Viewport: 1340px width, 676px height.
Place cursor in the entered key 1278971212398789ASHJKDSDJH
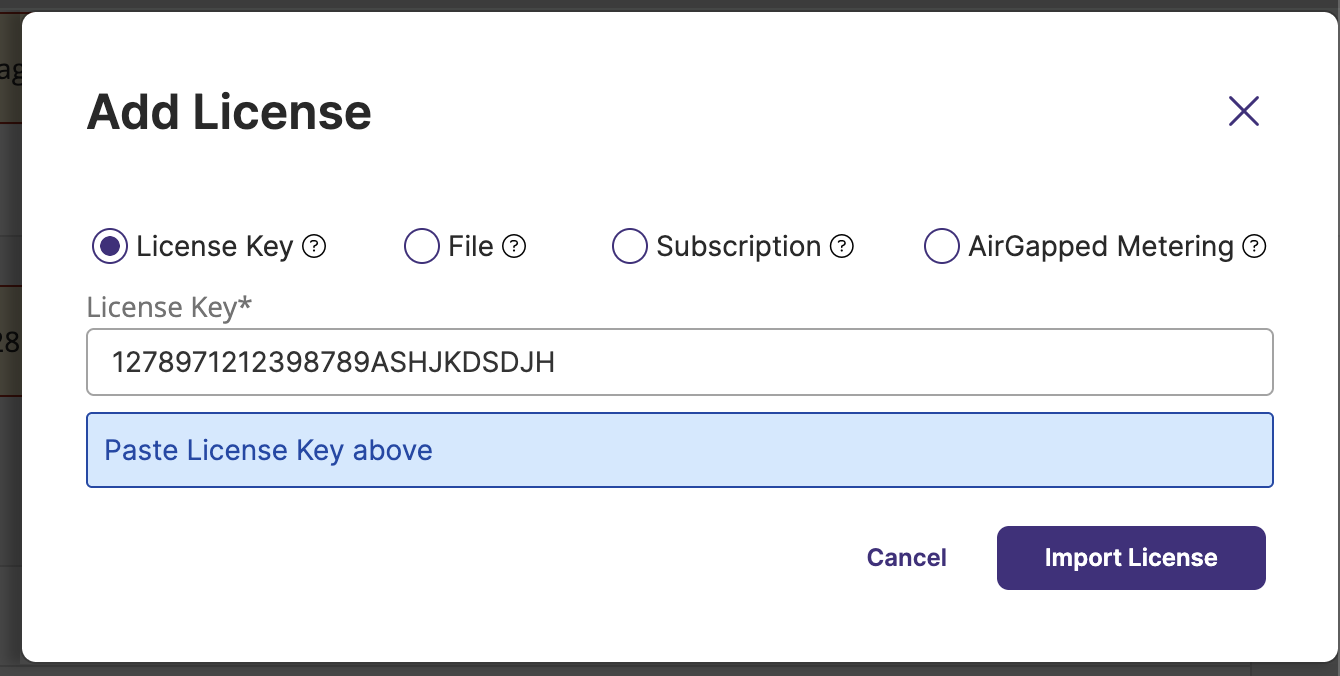tap(333, 362)
